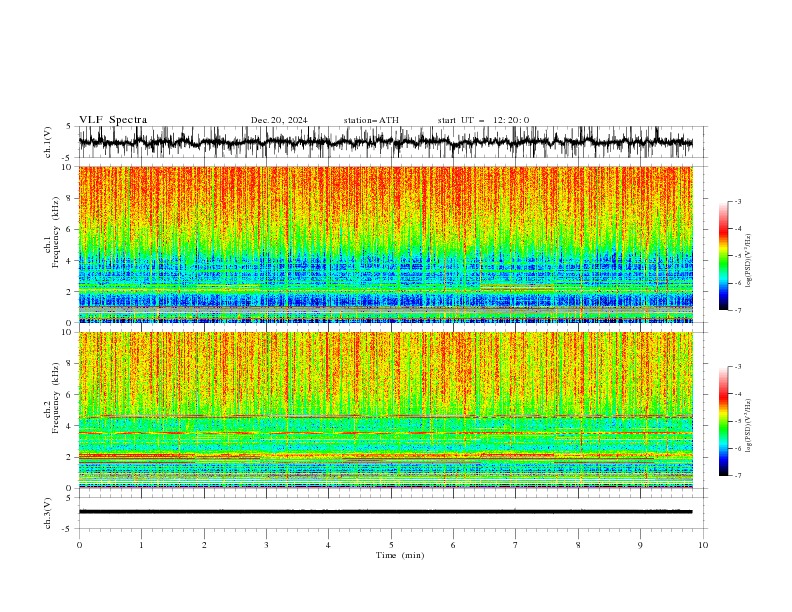This screenshot has height=612, width=792.
Task: Click the ch.3(V) flat waveform trace
Action: point(386,512)
